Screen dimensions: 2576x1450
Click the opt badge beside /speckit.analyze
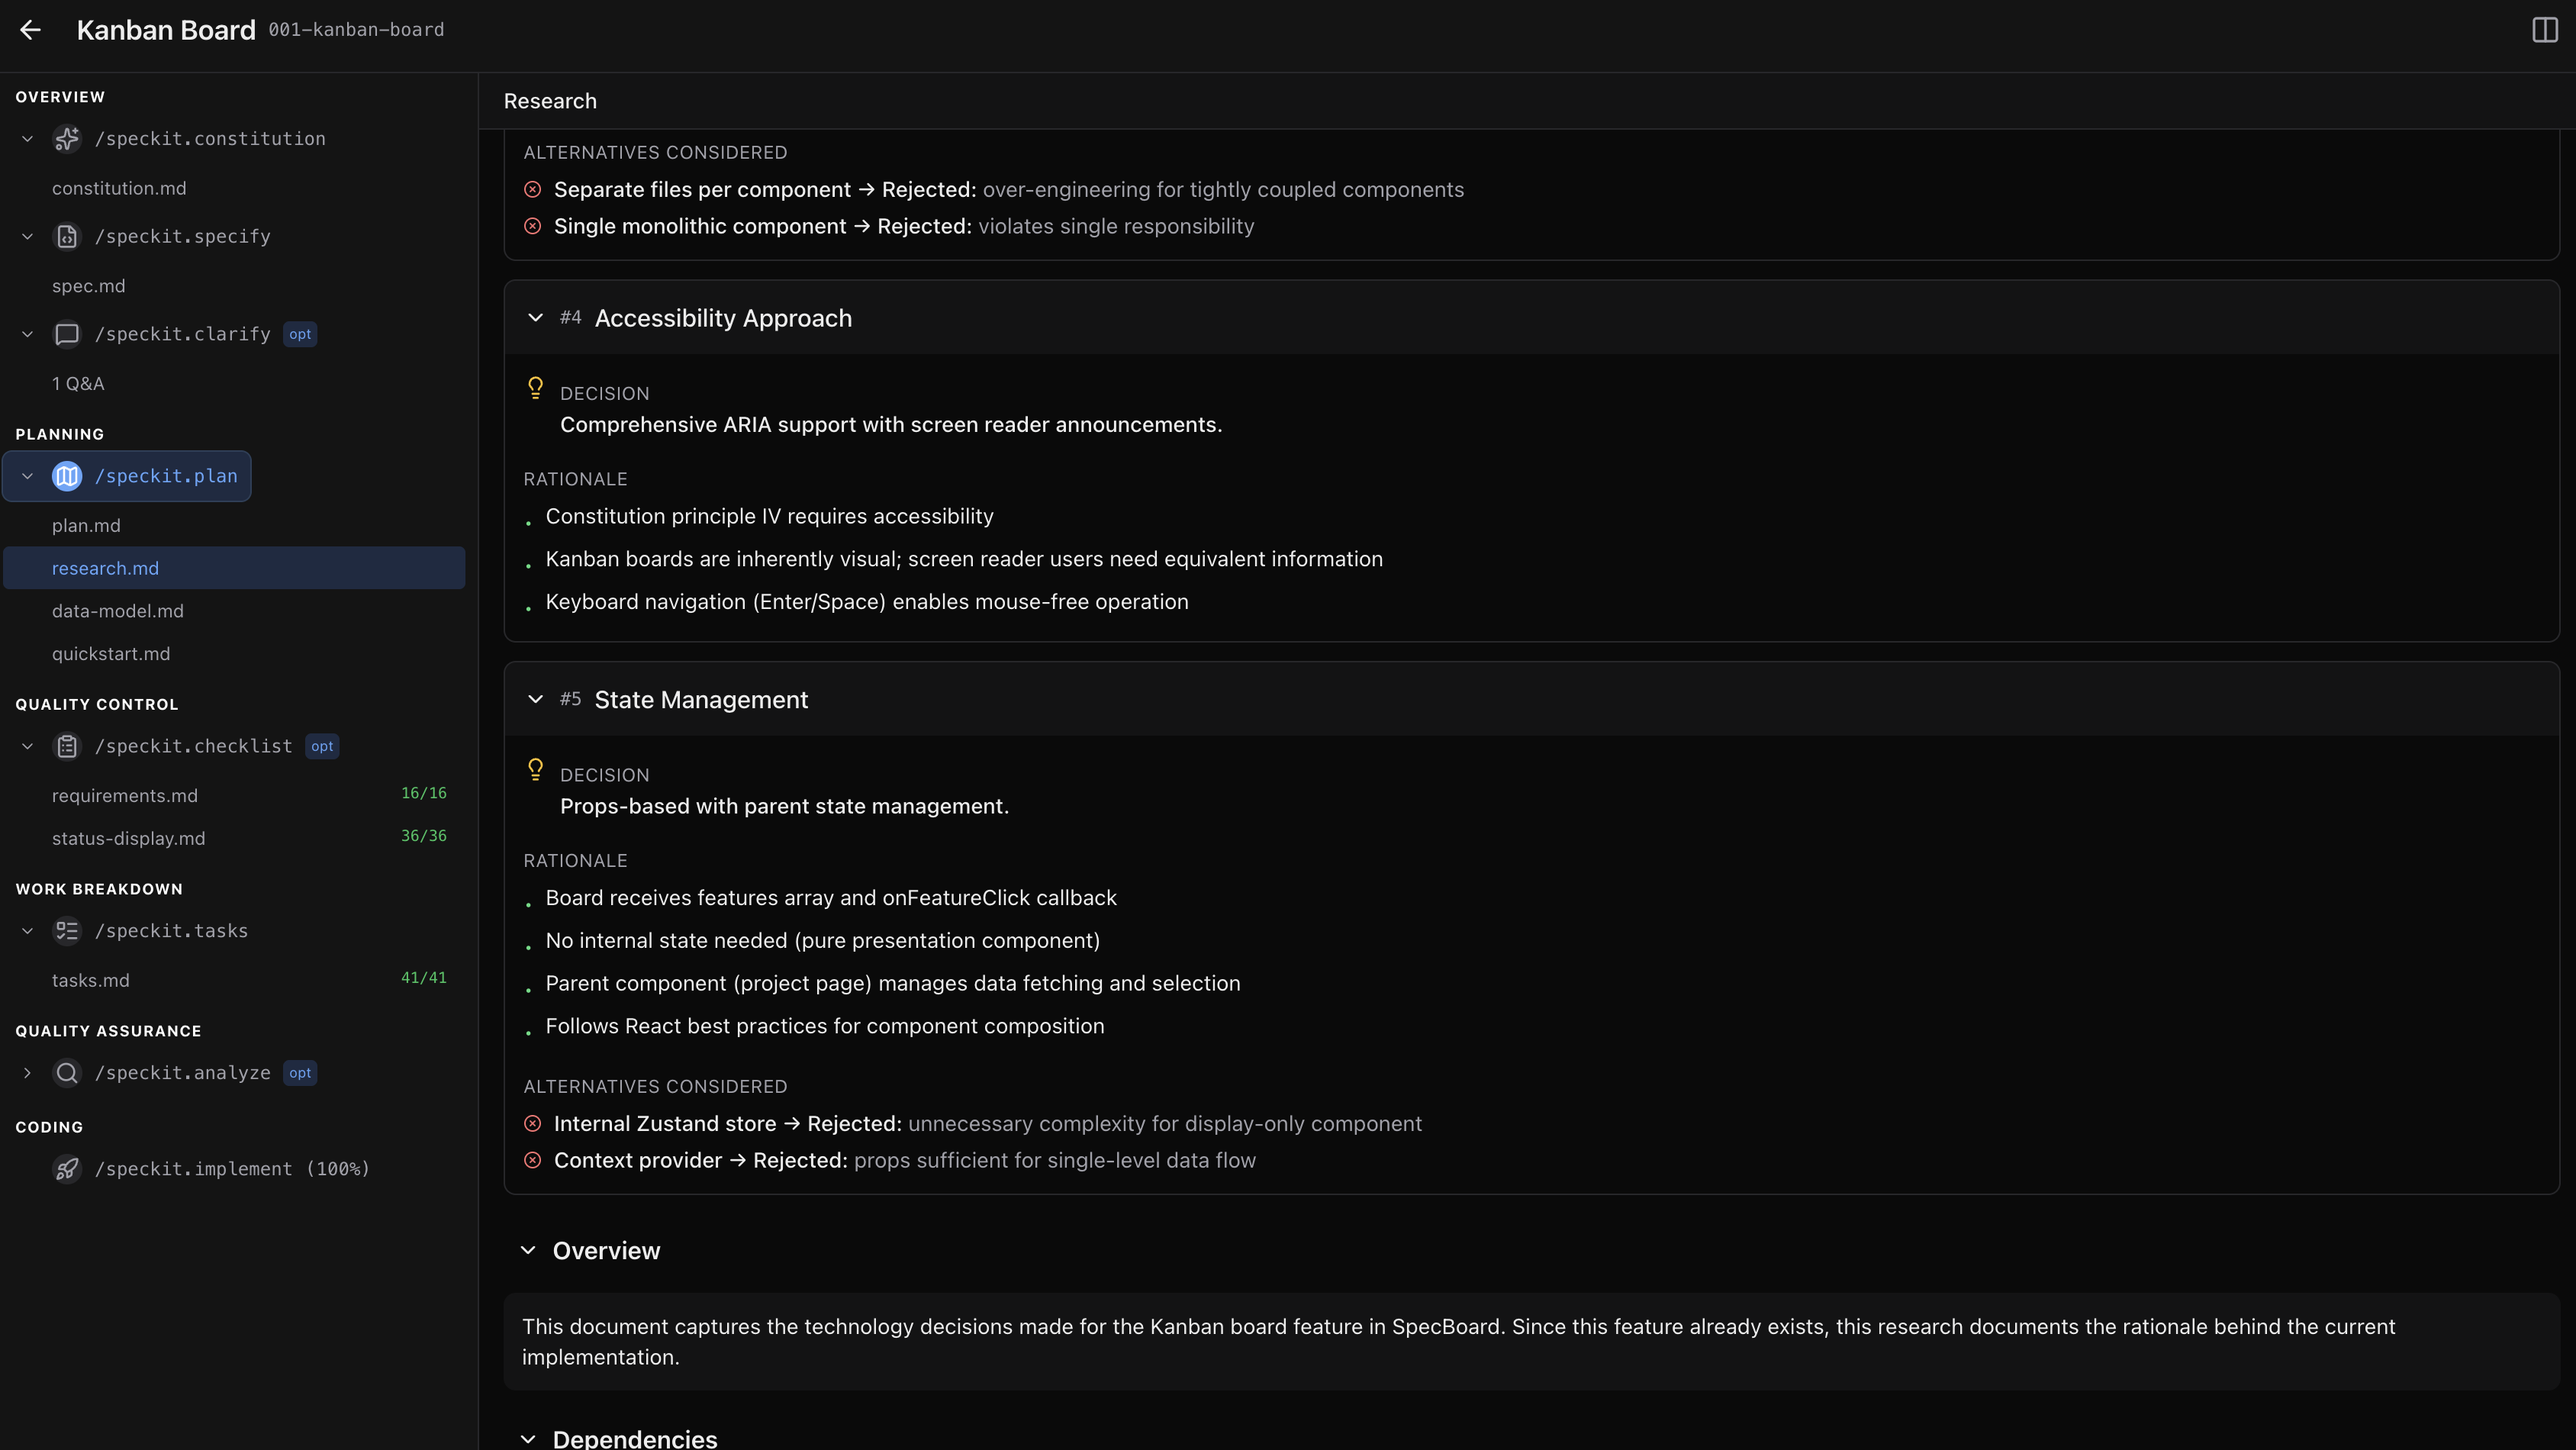tap(298, 1072)
